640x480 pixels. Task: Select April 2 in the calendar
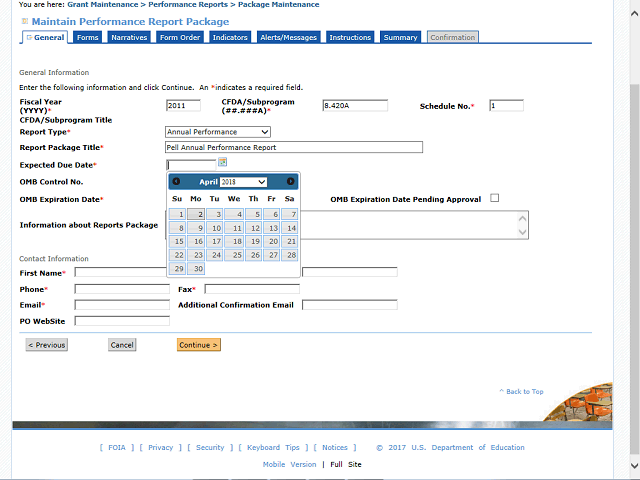click(196, 214)
